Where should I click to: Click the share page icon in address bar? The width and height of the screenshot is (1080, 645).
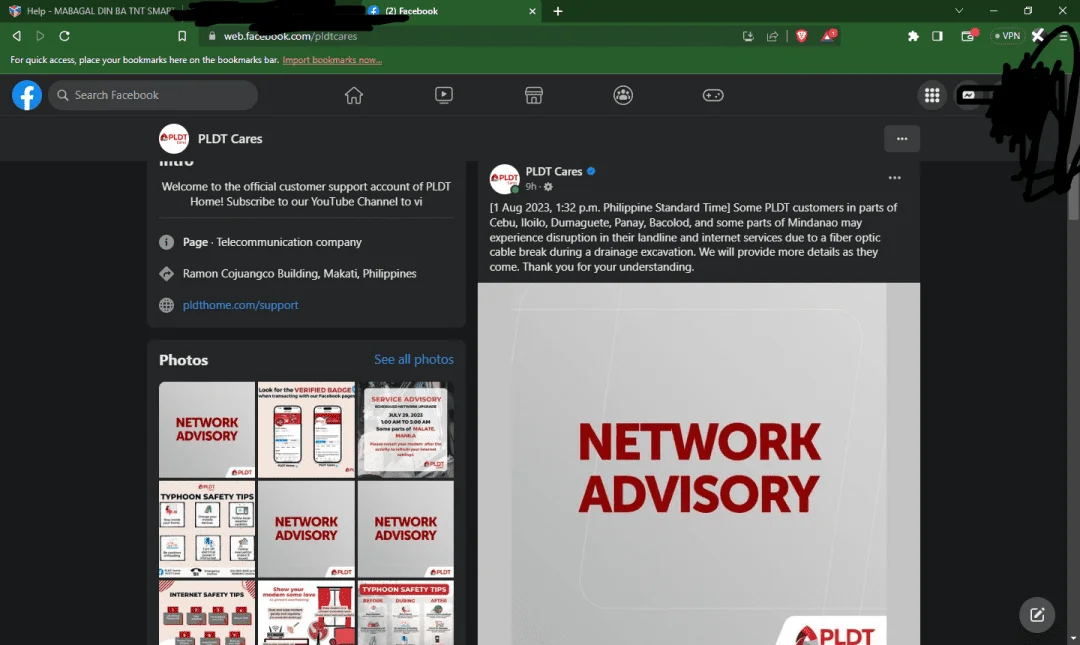pos(772,36)
